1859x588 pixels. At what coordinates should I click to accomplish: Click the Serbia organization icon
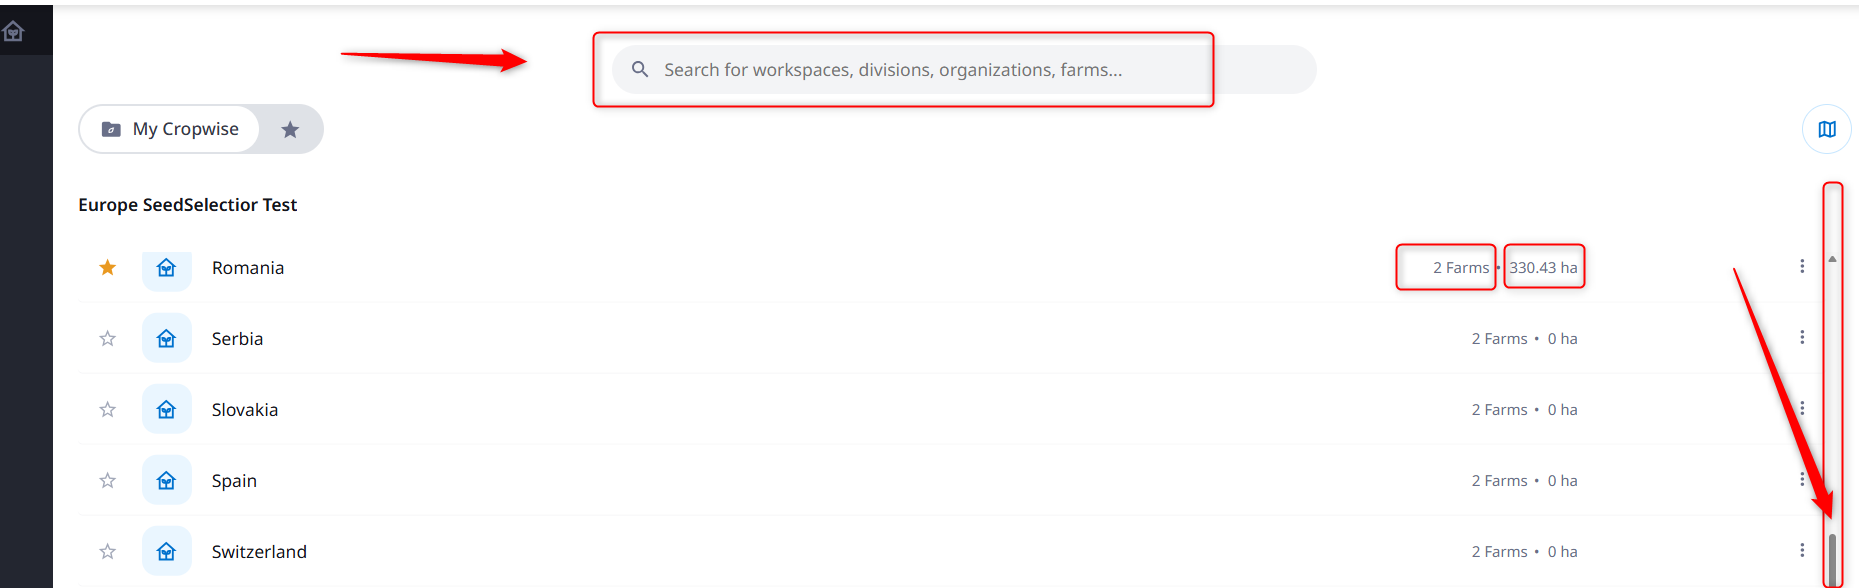(167, 339)
